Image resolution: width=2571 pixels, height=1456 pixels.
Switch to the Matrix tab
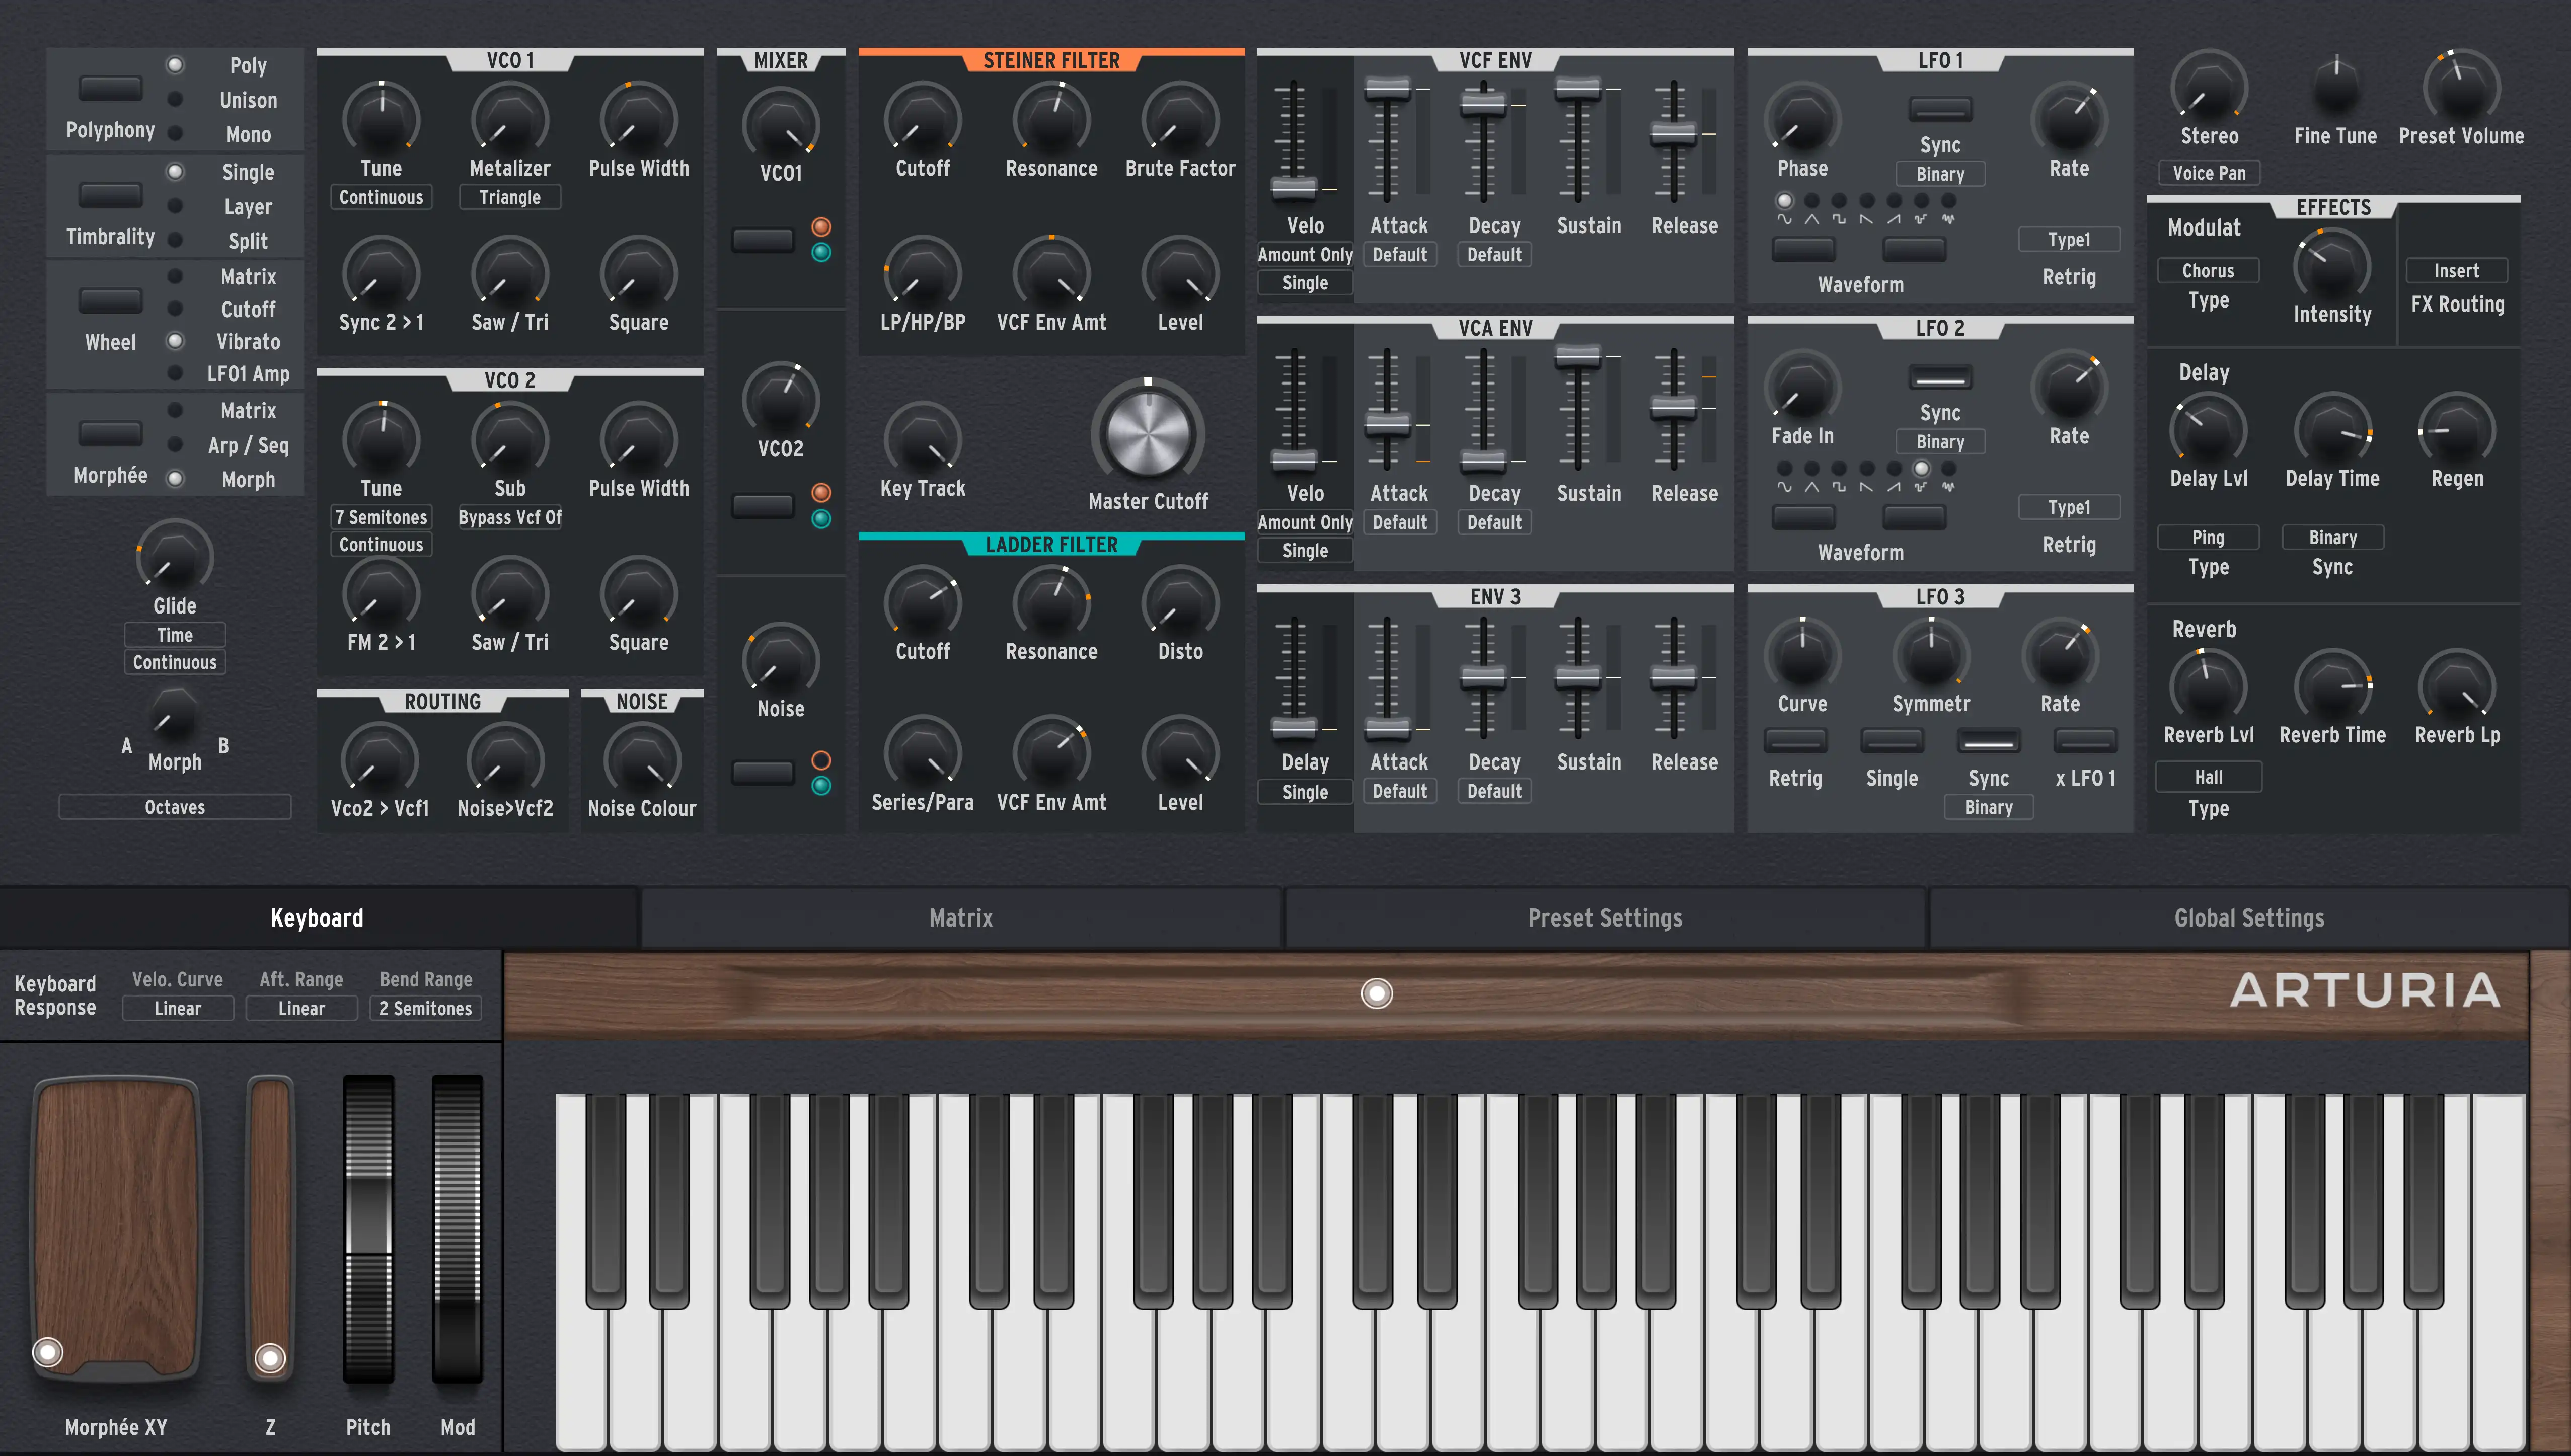(x=960, y=918)
